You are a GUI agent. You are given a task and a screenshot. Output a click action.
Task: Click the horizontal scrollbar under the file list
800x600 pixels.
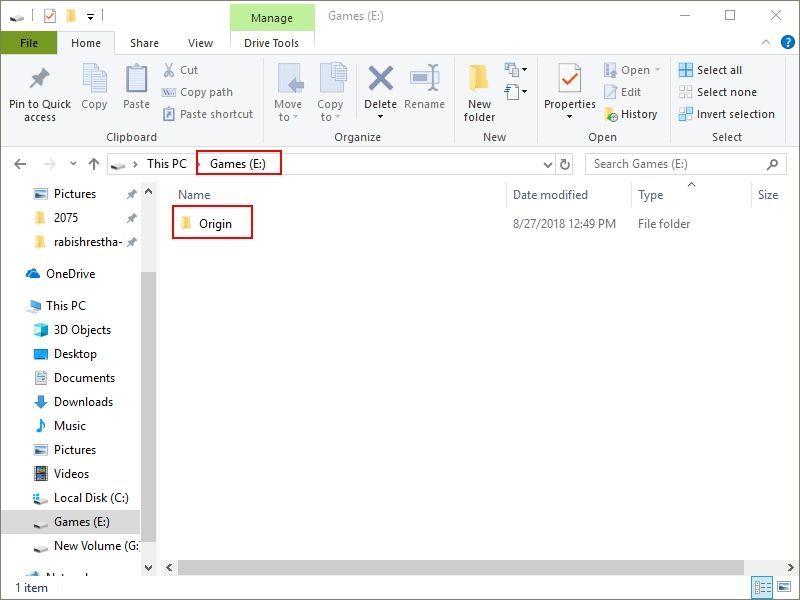coord(460,567)
